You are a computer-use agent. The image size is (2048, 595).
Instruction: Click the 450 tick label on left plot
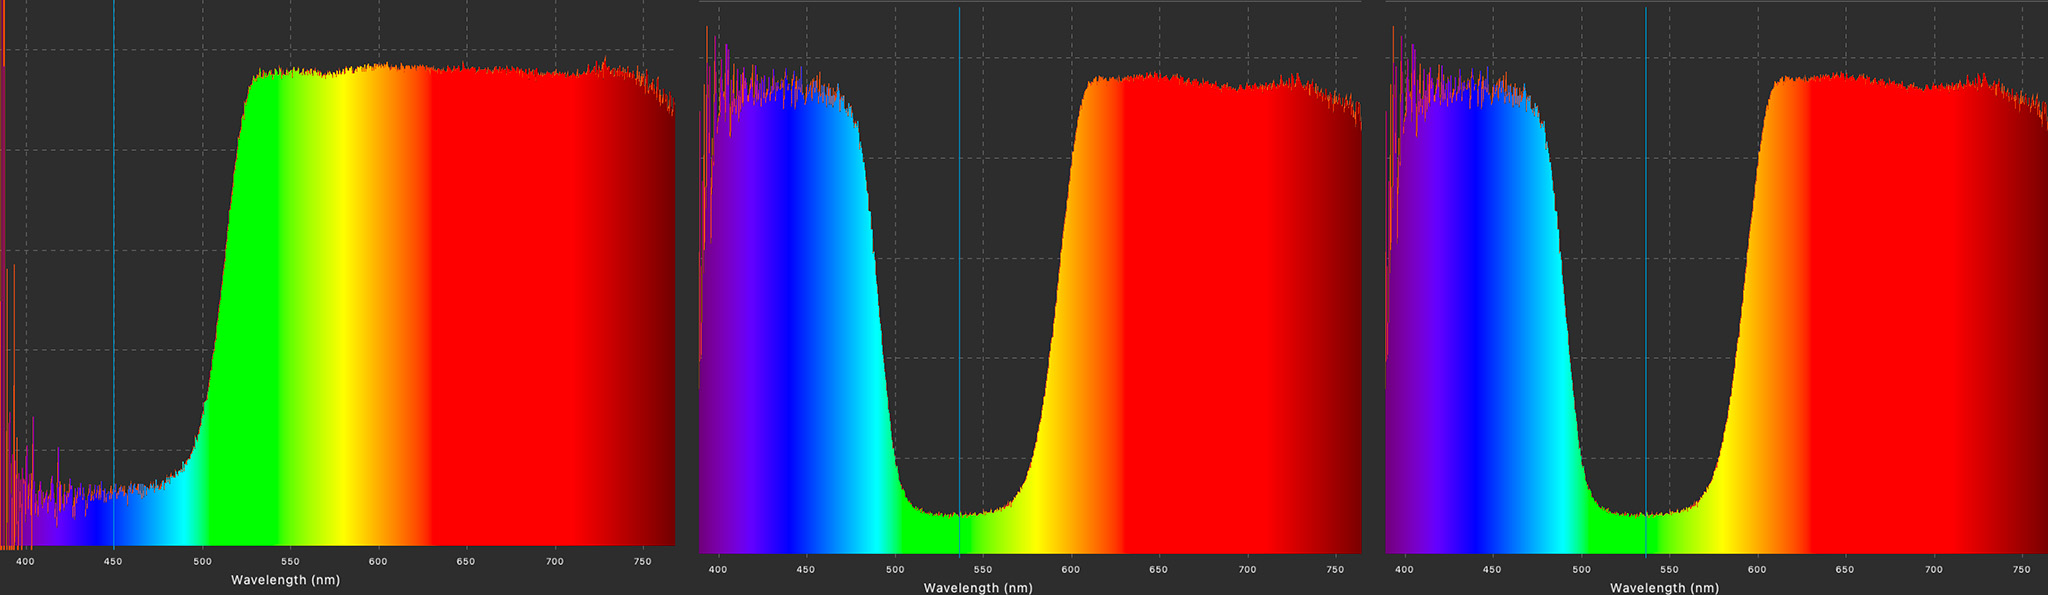click(113, 562)
